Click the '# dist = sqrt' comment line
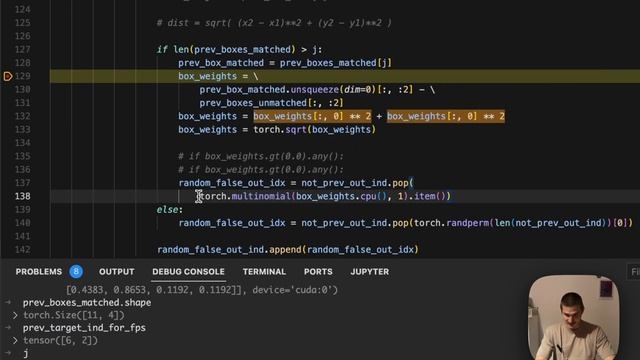640x360 pixels. pyautogui.click(x=274, y=23)
